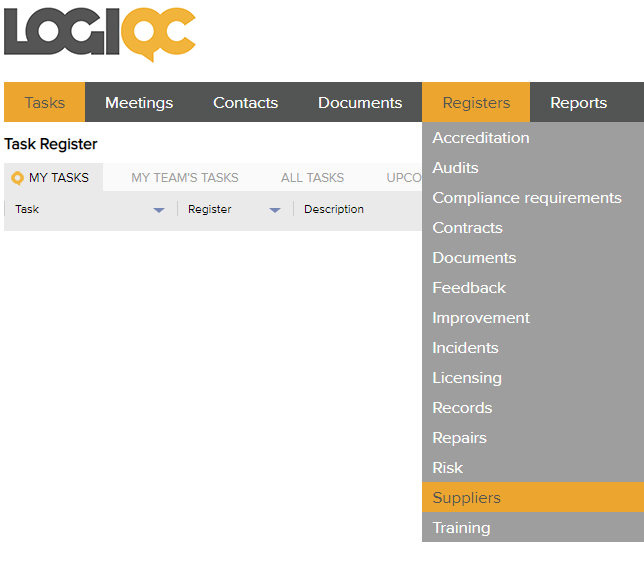
Task: Click the LOGIQC logo
Action: click(100, 35)
